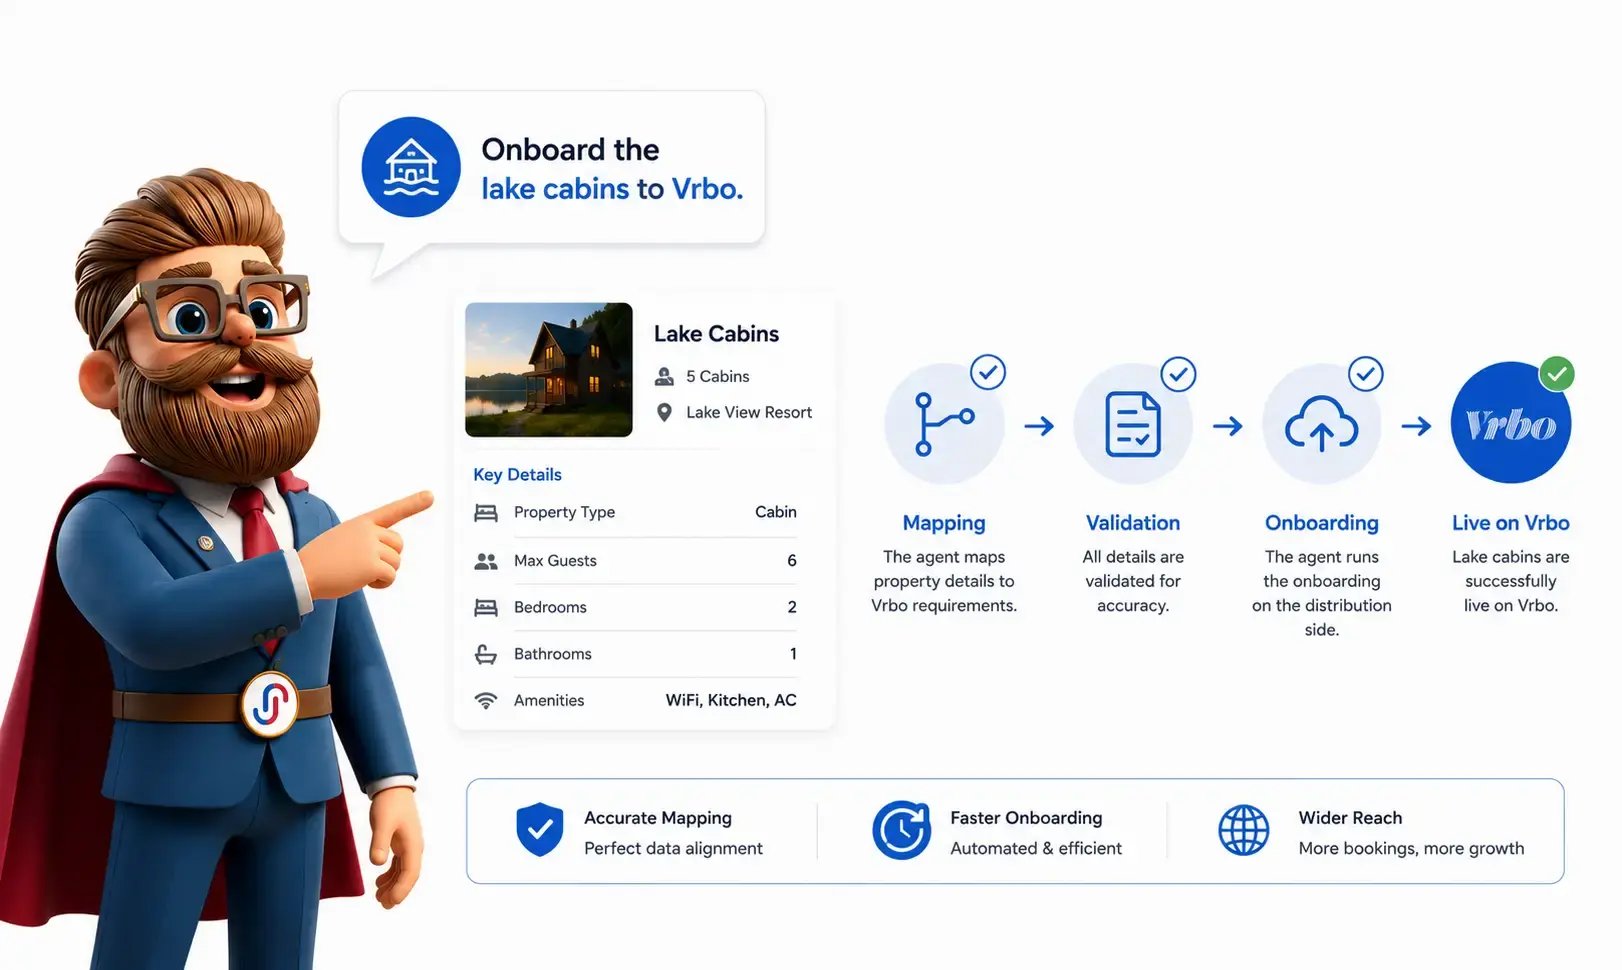Click the "Onboard the" heading text
Viewport: 1622px width, 970px height.
click(570, 149)
